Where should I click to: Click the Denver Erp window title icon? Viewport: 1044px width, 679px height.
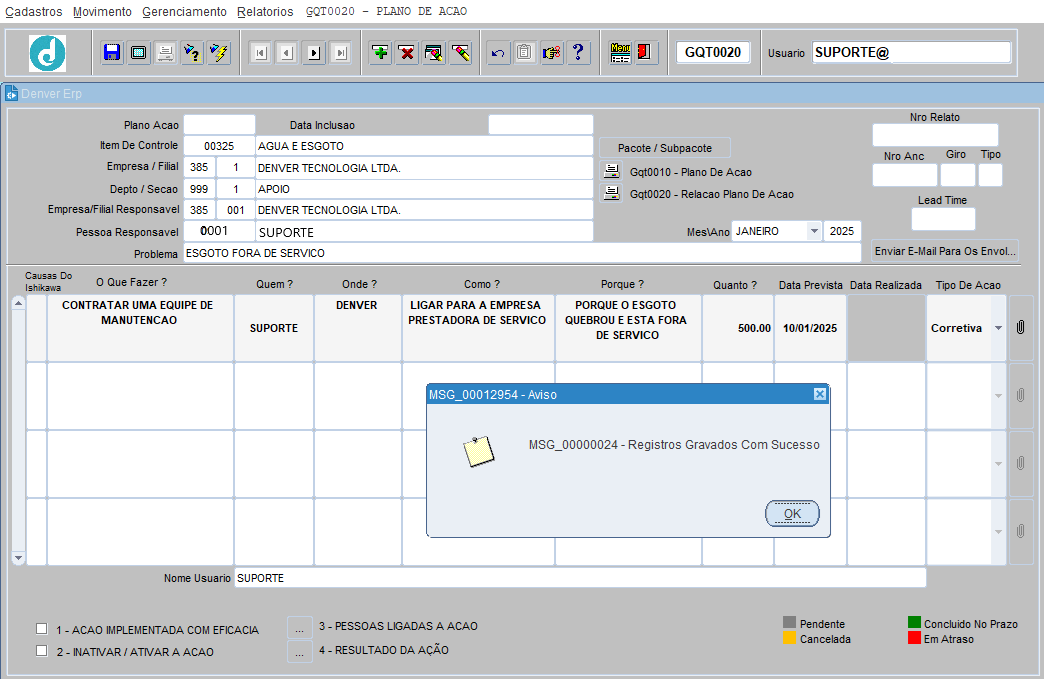(11, 94)
